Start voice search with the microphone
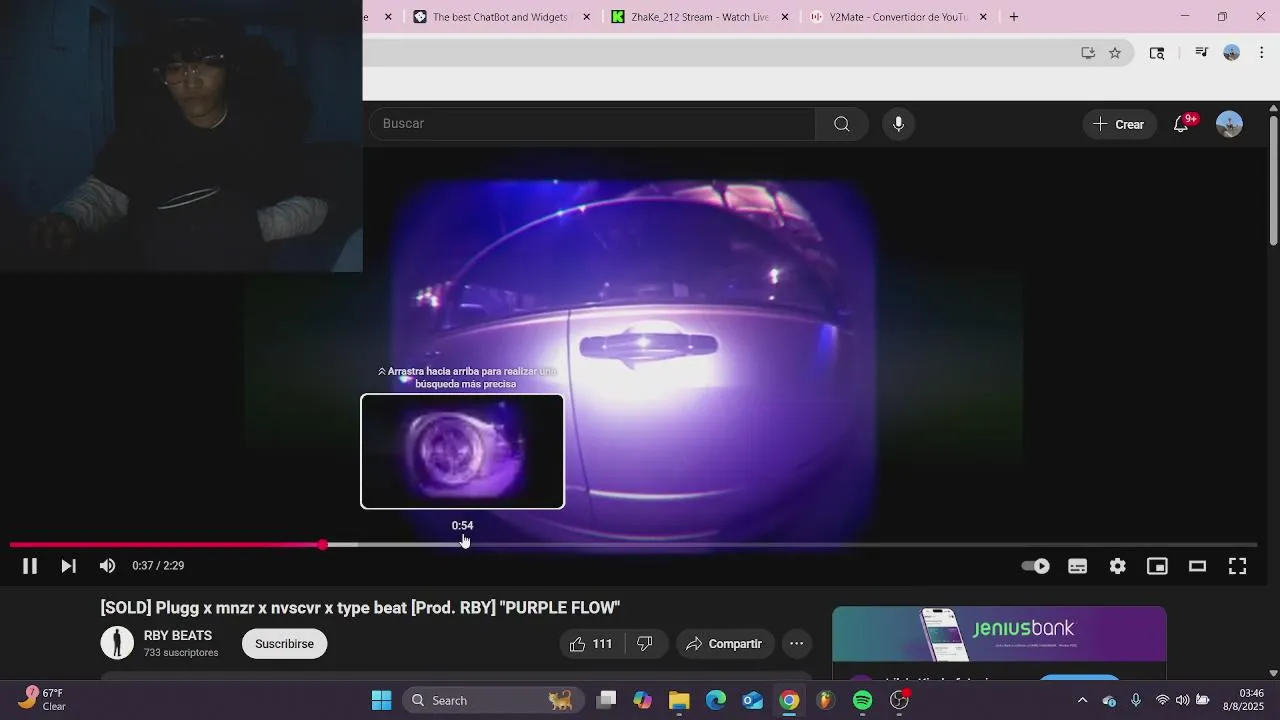The image size is (1280, 720). 898,124
